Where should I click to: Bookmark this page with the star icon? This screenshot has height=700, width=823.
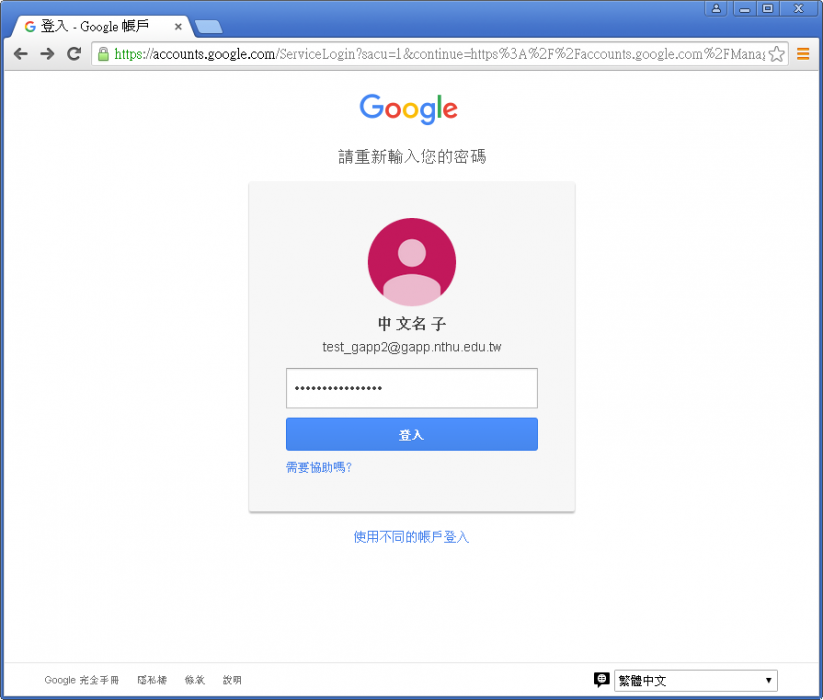776,54
